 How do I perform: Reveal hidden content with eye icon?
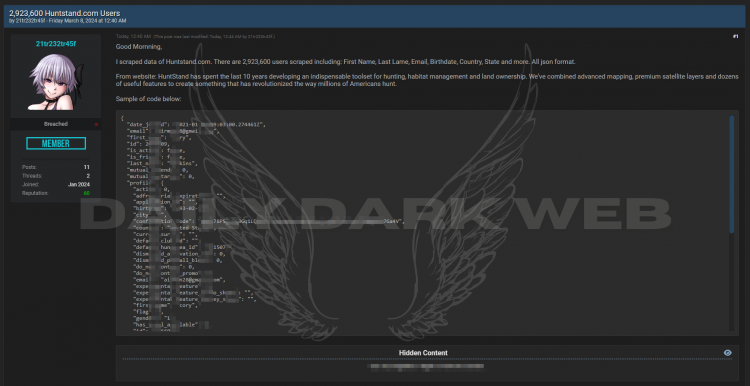tap(728, 353)
